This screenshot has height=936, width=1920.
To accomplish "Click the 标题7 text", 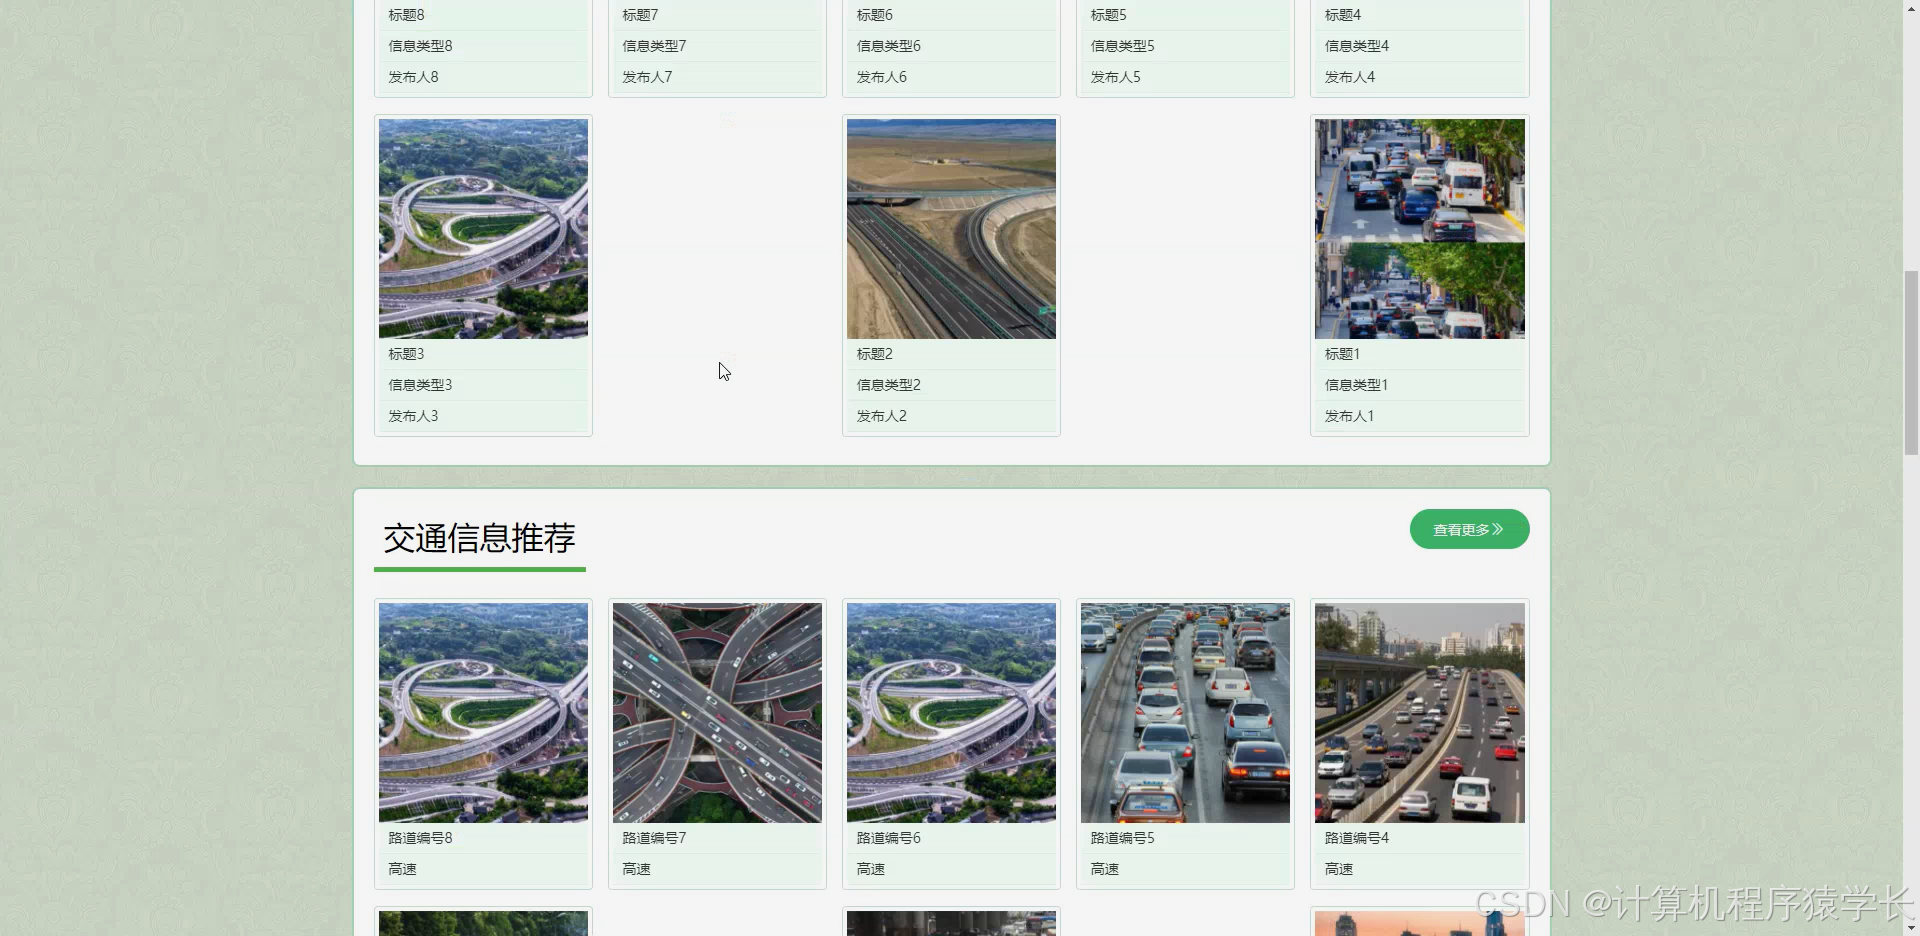I will tap(640, 15).
